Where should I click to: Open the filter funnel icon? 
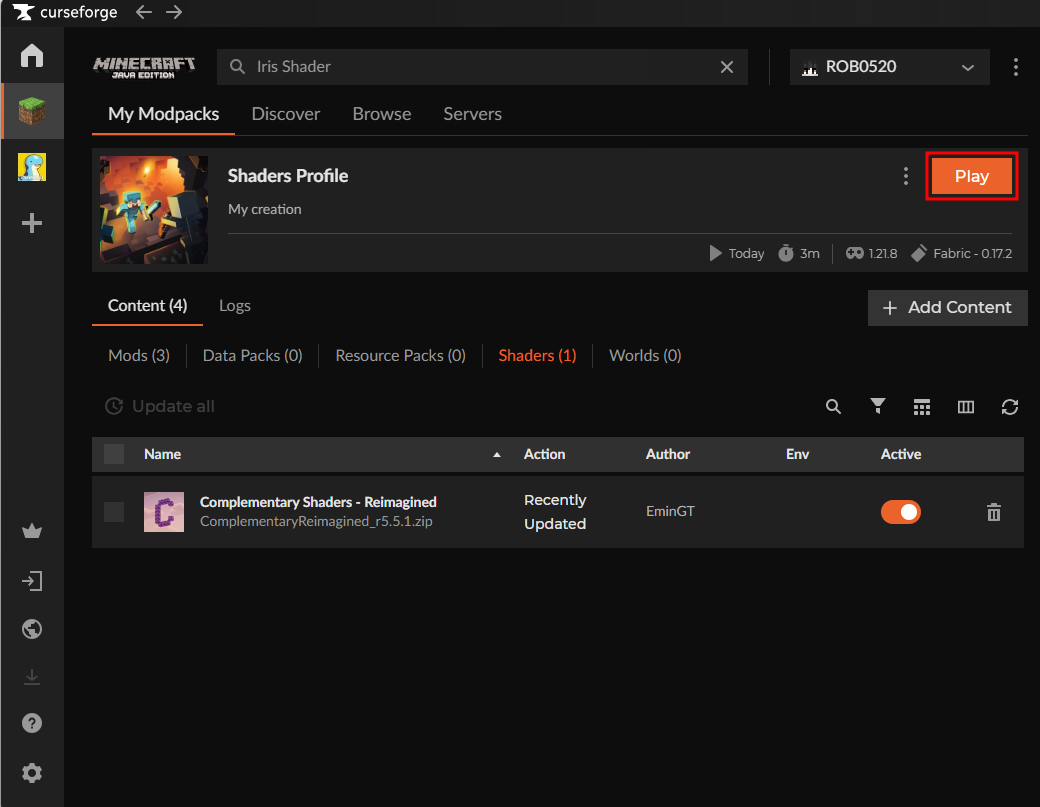click(878, 406)
